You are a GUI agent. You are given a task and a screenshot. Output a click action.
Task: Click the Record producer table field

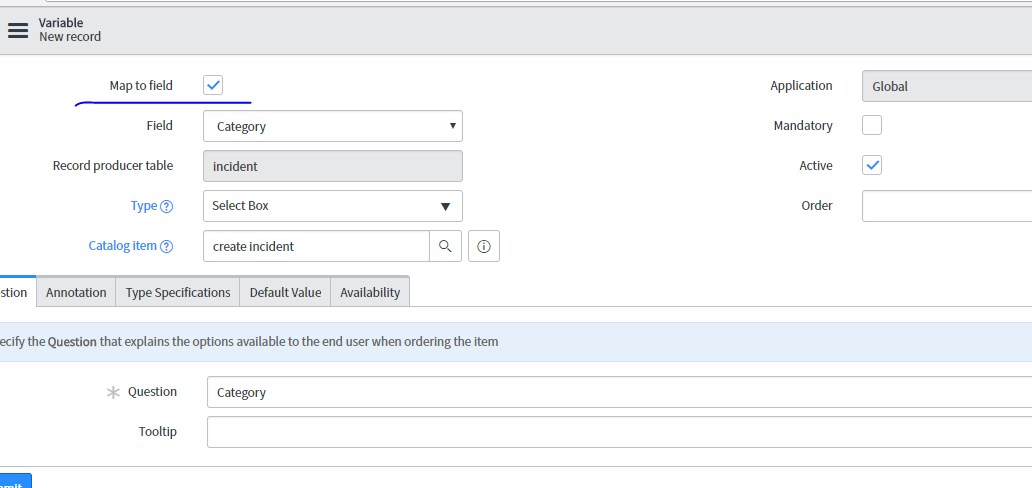click(x=333, y=166)
